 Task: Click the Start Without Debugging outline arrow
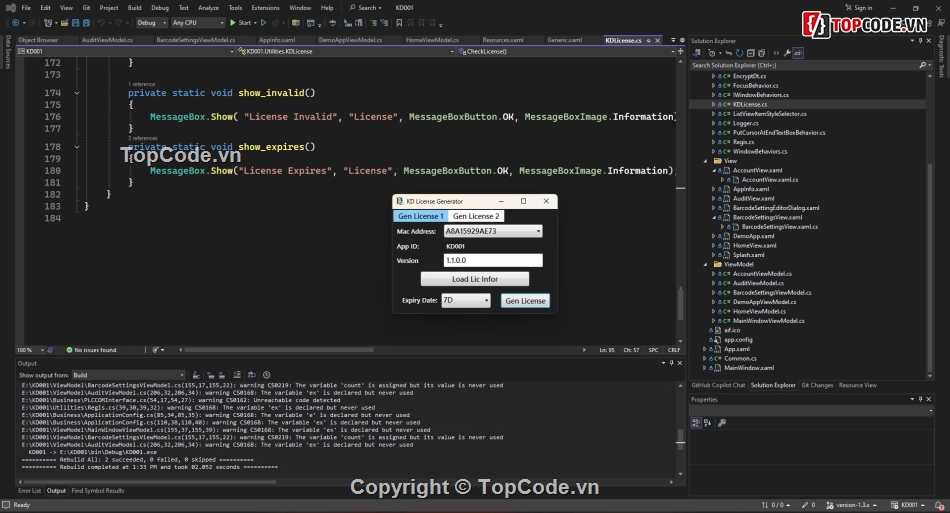click(x=264, y=22)
